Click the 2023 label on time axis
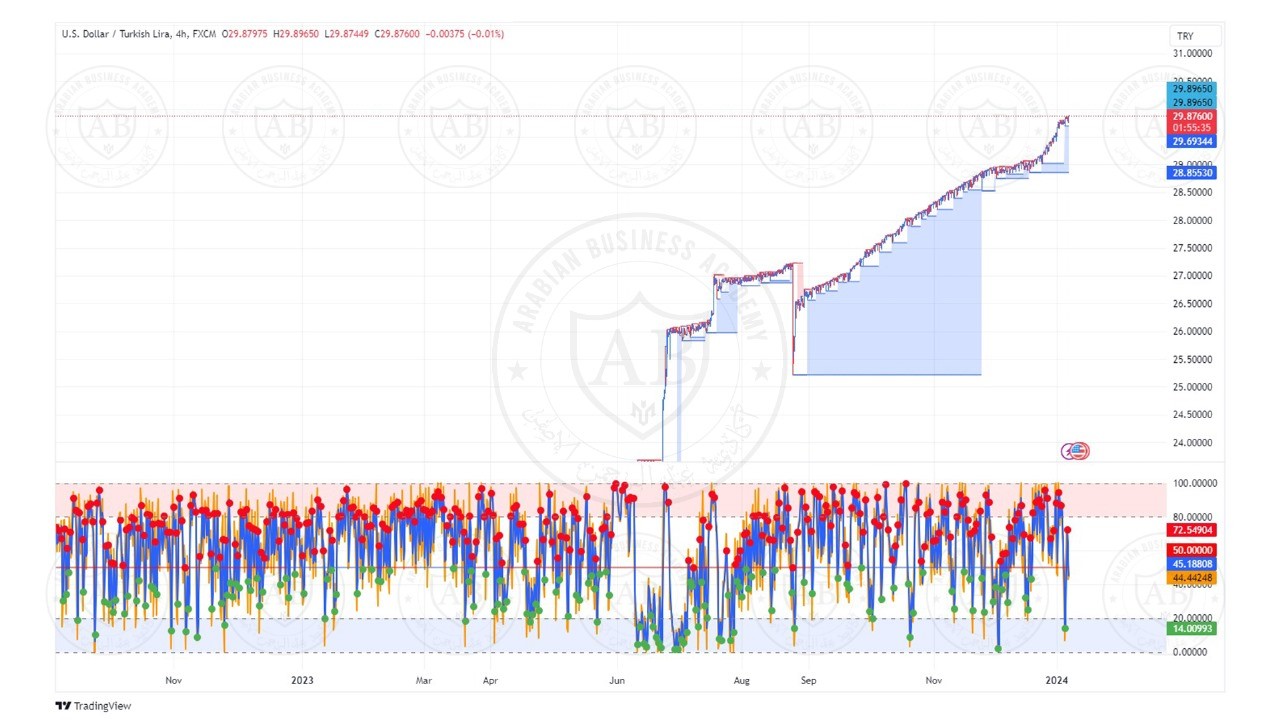 302,680
